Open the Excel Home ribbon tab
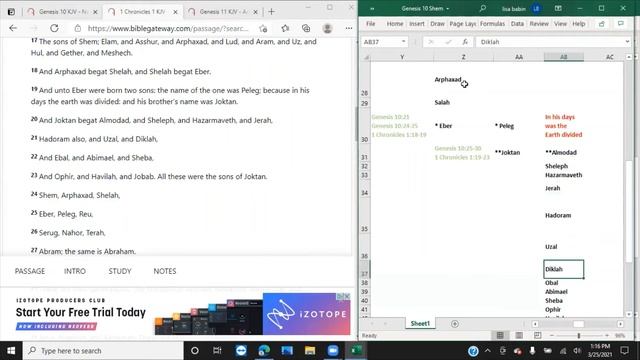 pos(395,24)
